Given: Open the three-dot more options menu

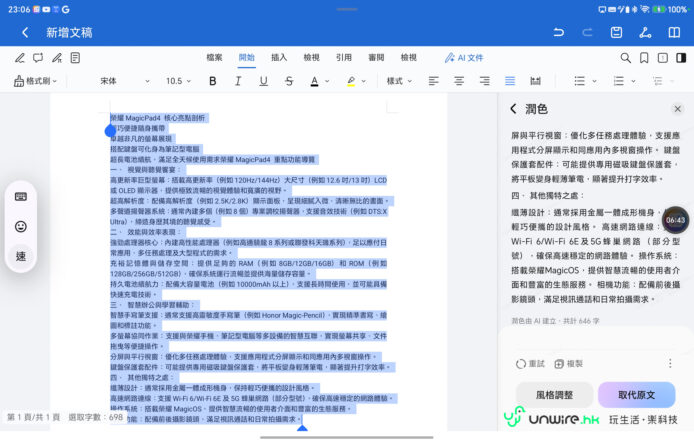Looking at the screenshot, I should (x=670, y=363).
